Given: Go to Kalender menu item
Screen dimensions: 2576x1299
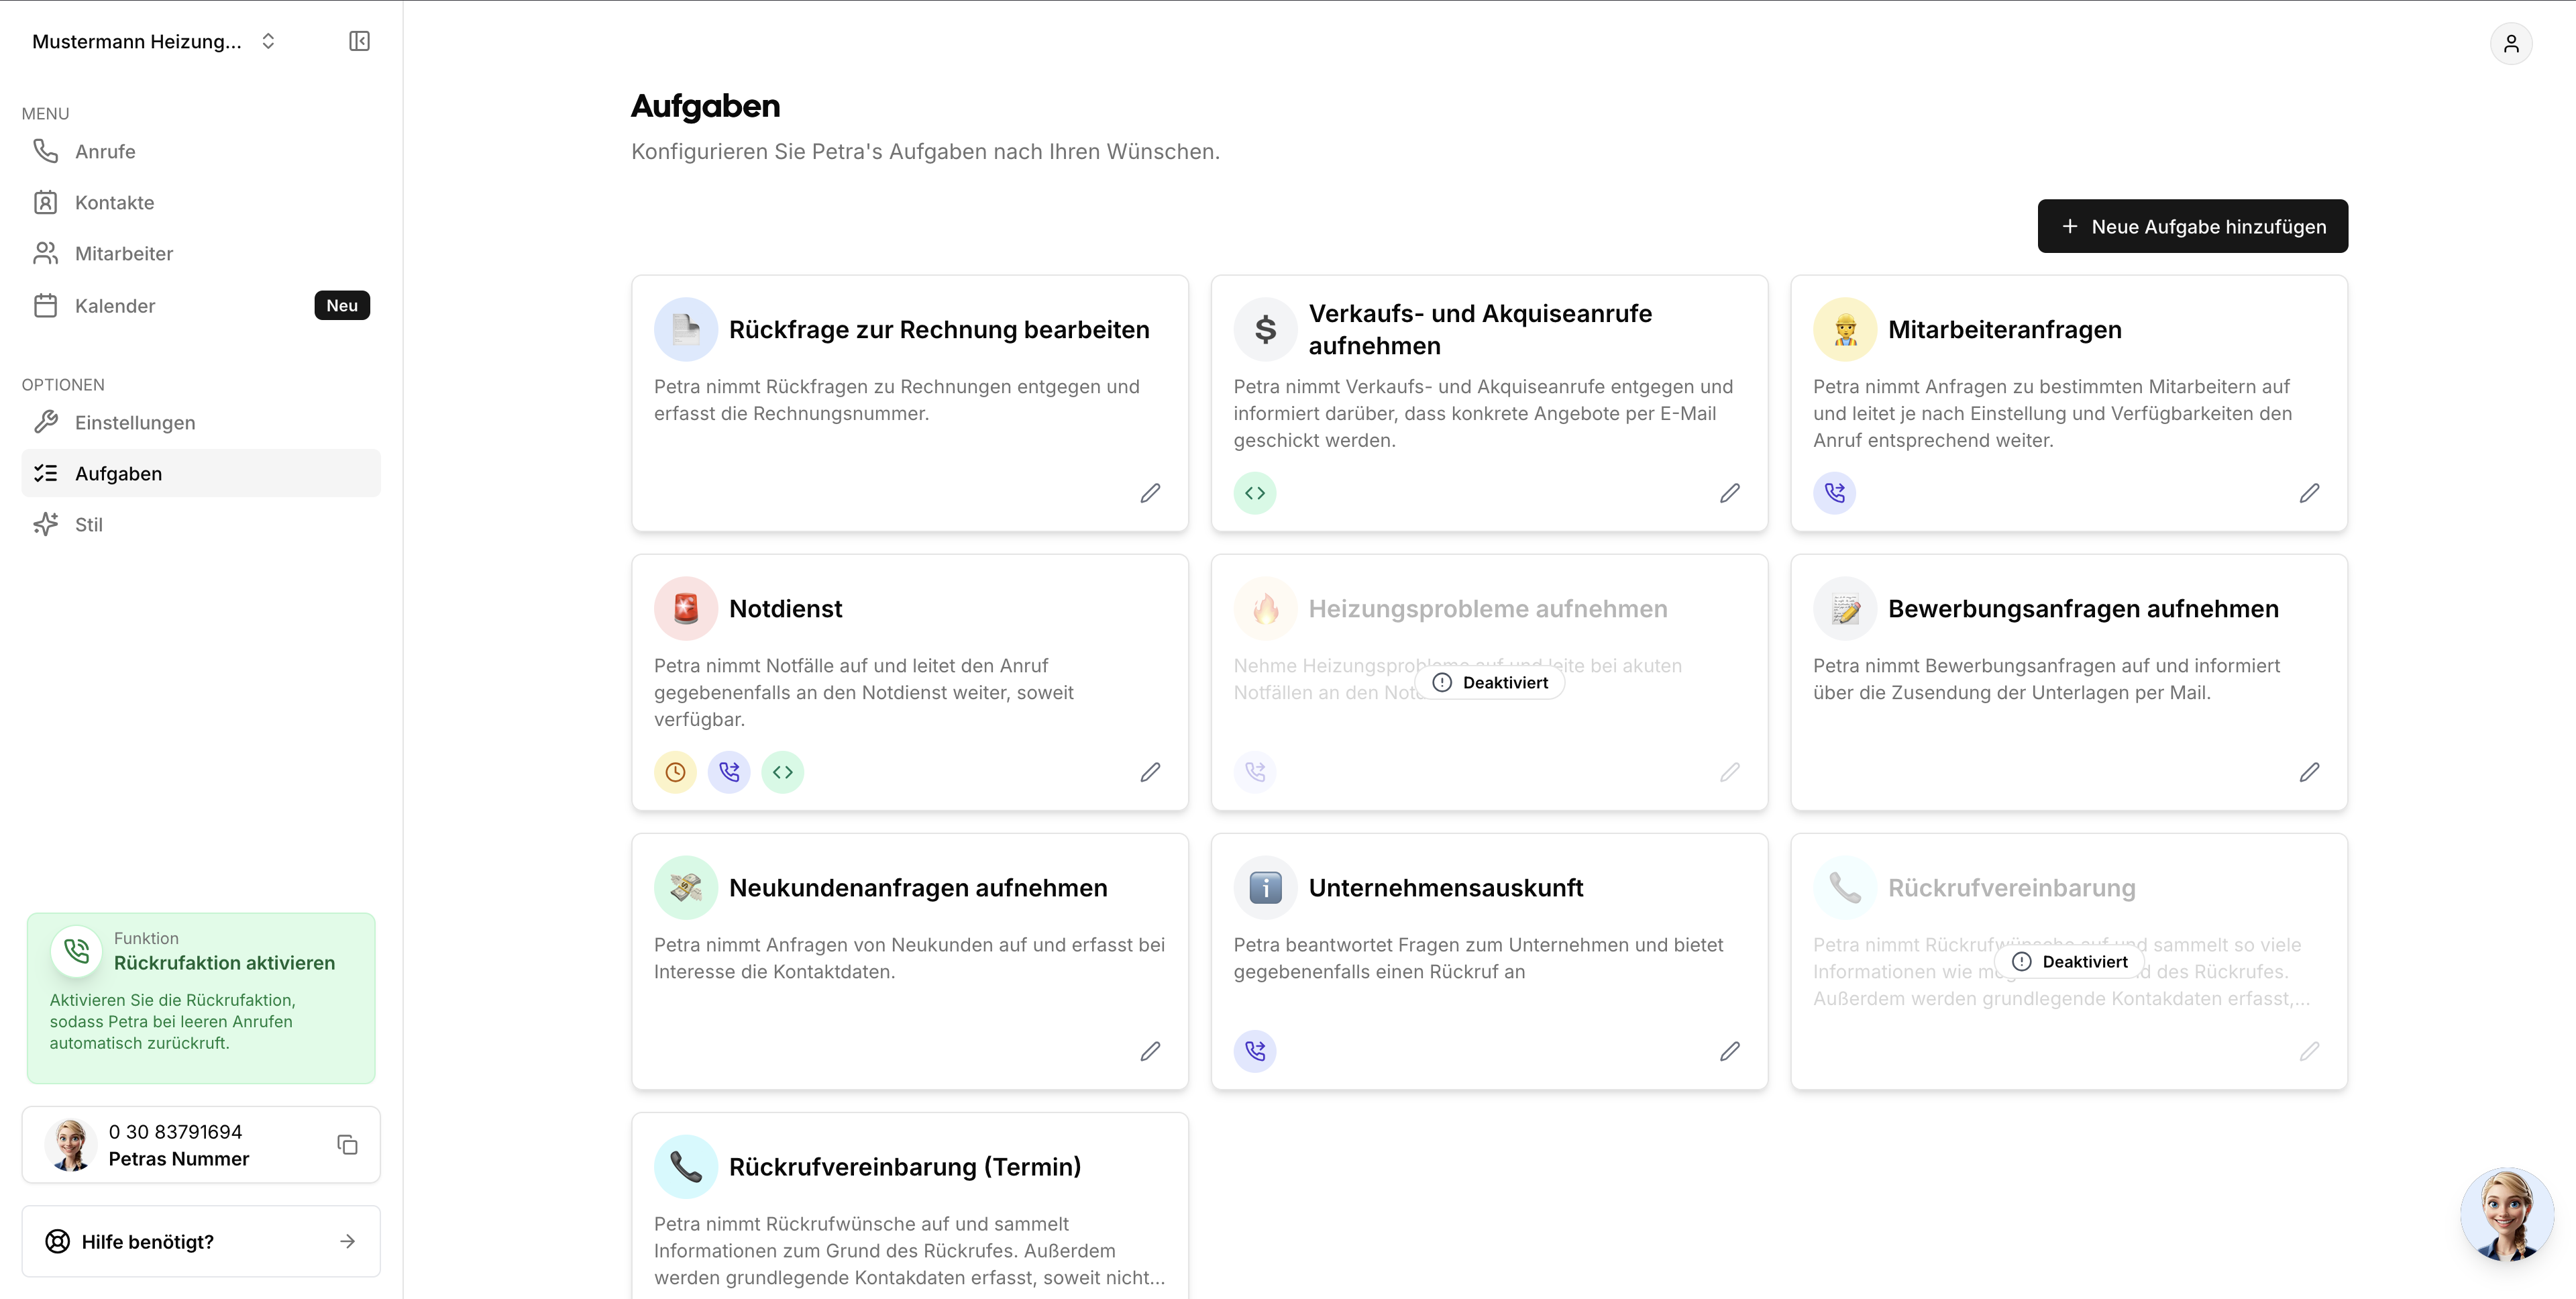Looking at the screenshot, I should tap(115, 306).
